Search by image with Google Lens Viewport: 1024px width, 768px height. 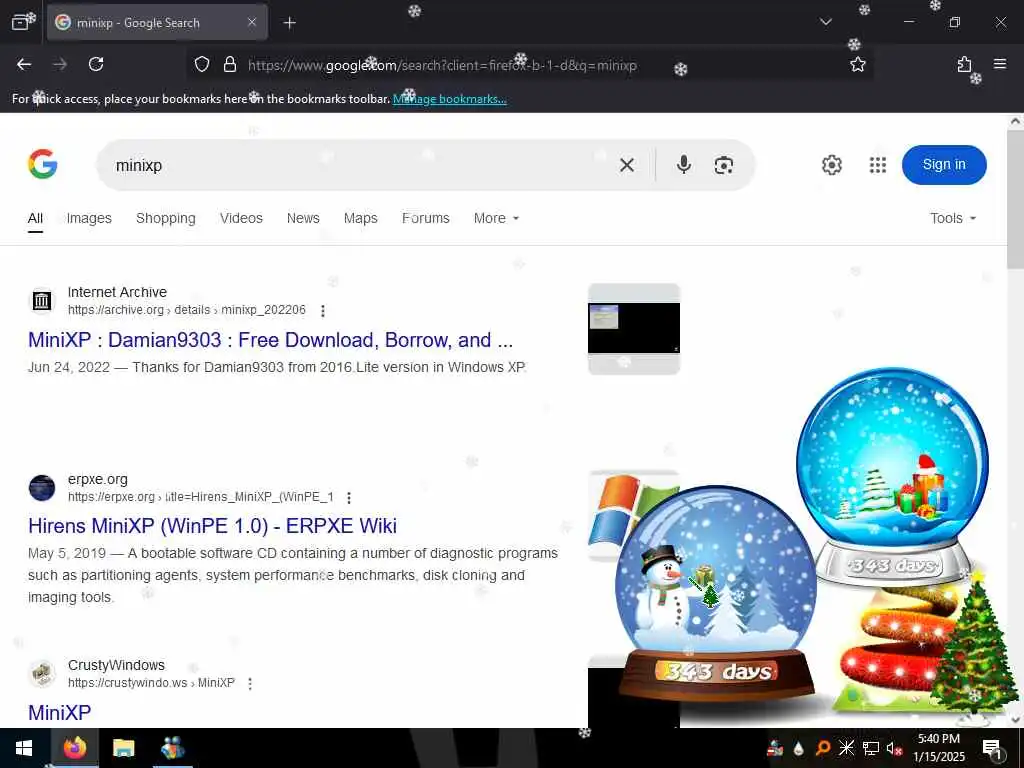(x=724, y=165)
